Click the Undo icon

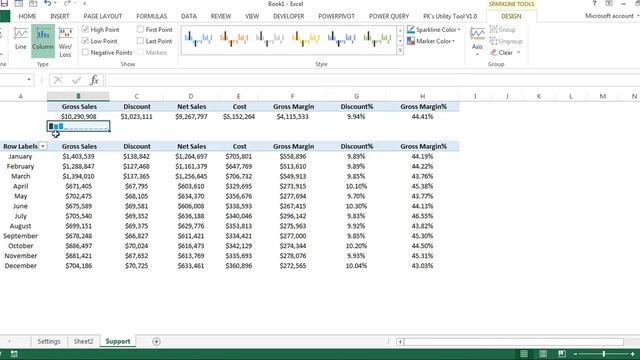click(48, 4)
